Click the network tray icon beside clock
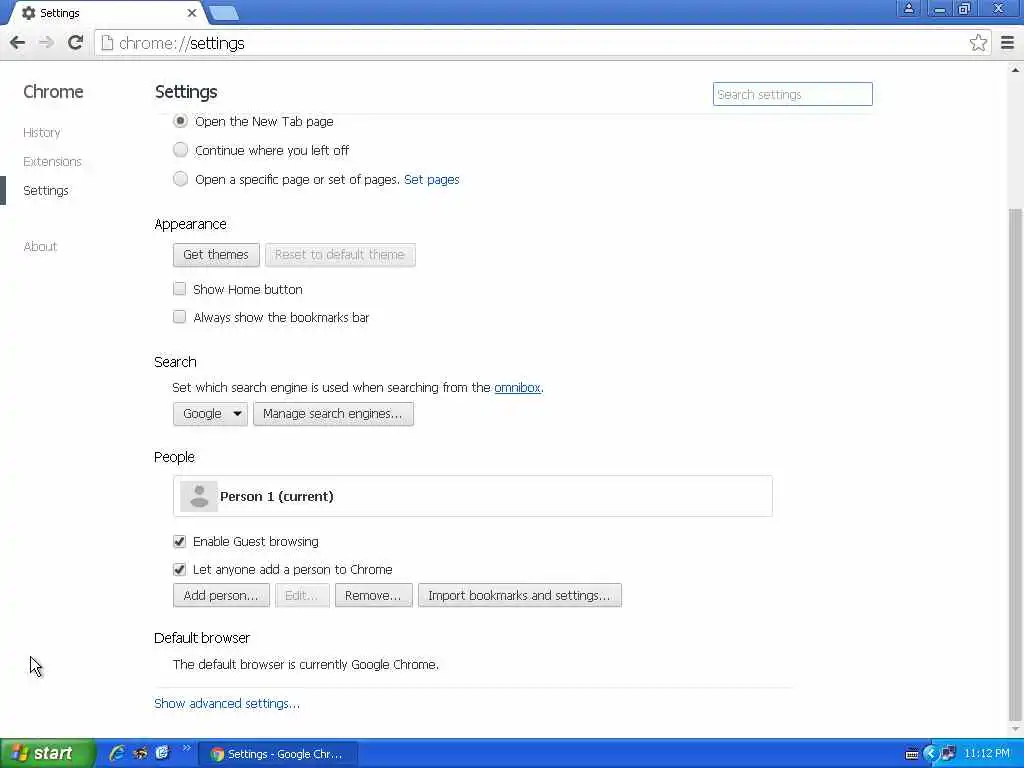 pos(948,754)
